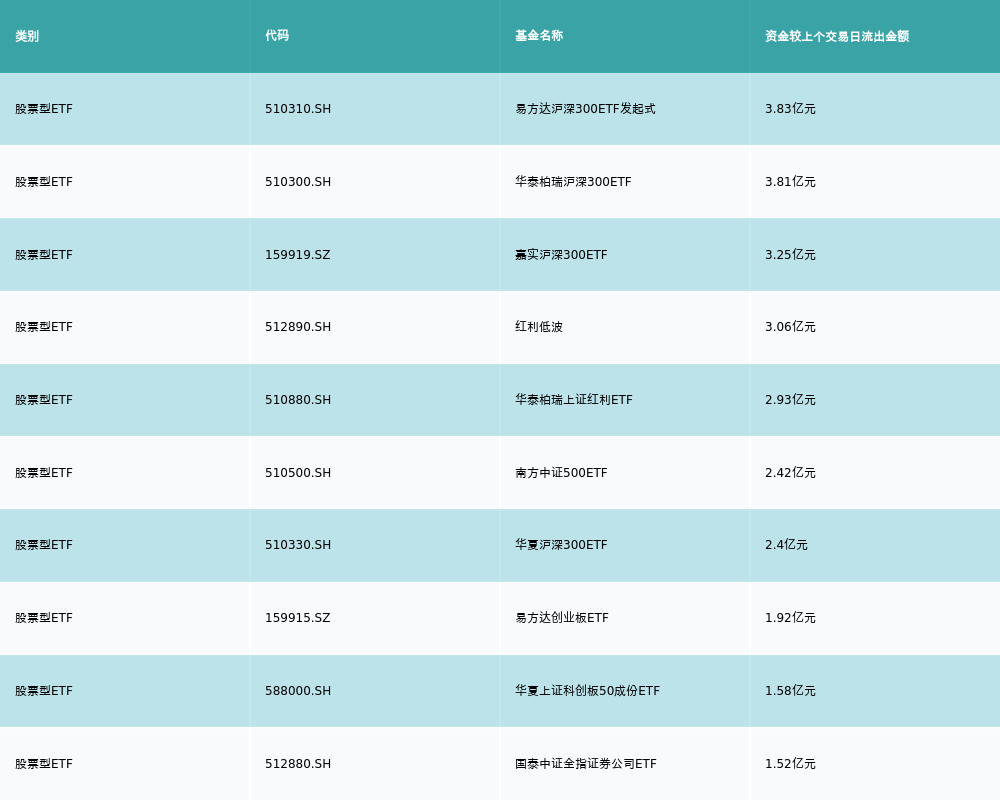Click 股票型ETF in the 510330.SH row
The width and height of the screenshot is (1000, 800).
point(44,545)
